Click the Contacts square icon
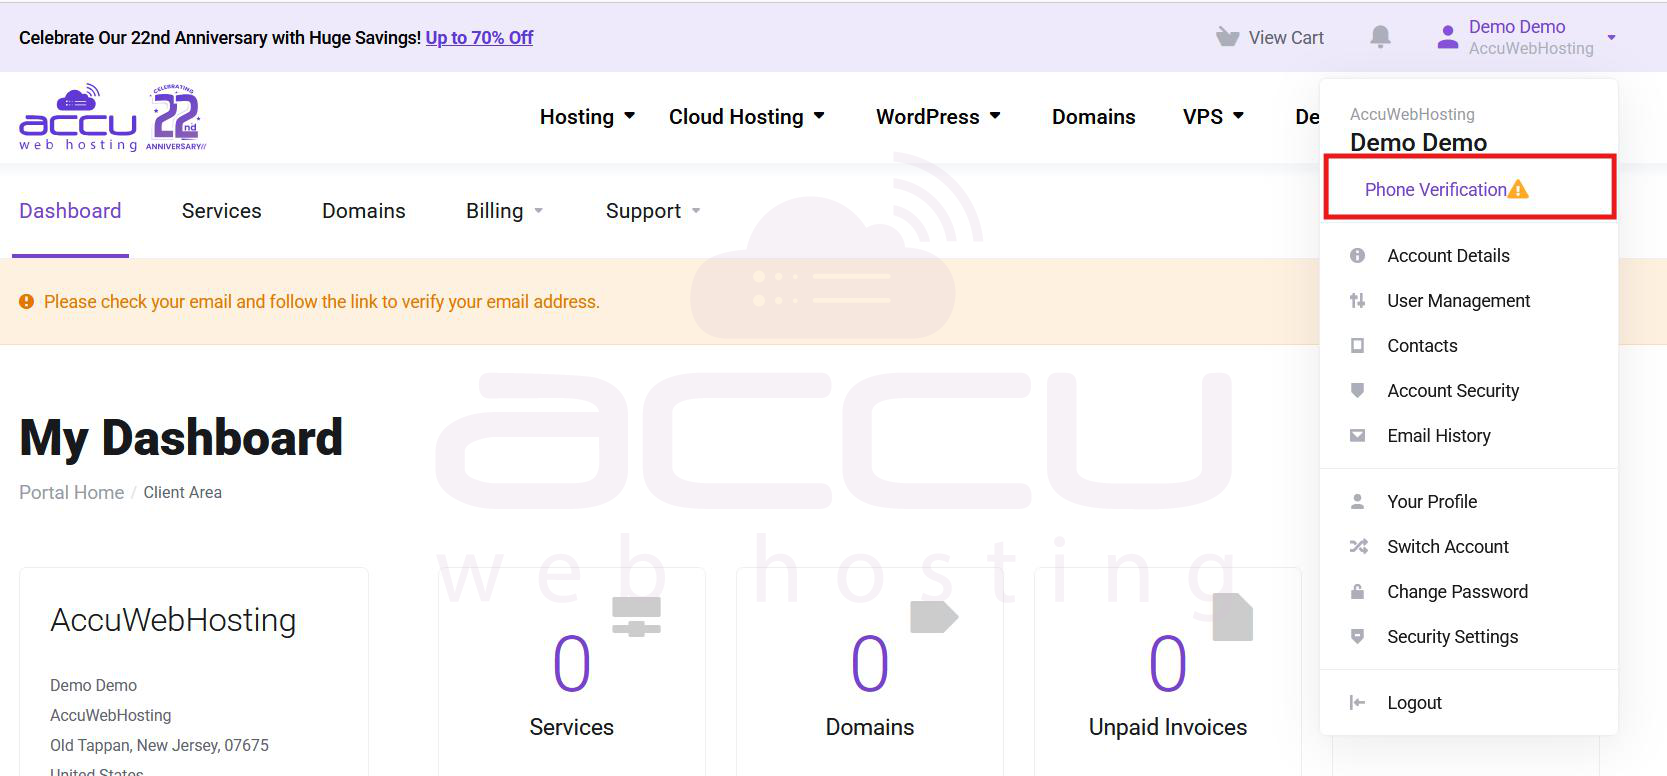 click(x=1357, y=346)
